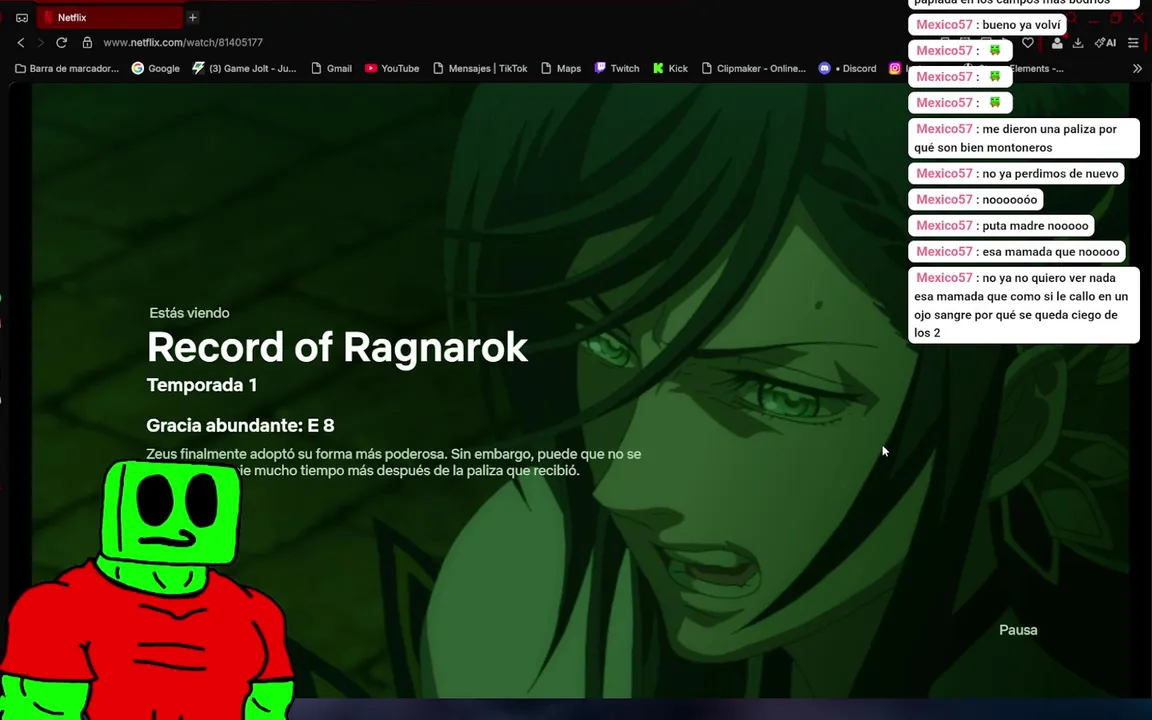Click the Record of Ragnarok title
The width and height of the screenshot is (1152, 720).
tap(337, 348)
